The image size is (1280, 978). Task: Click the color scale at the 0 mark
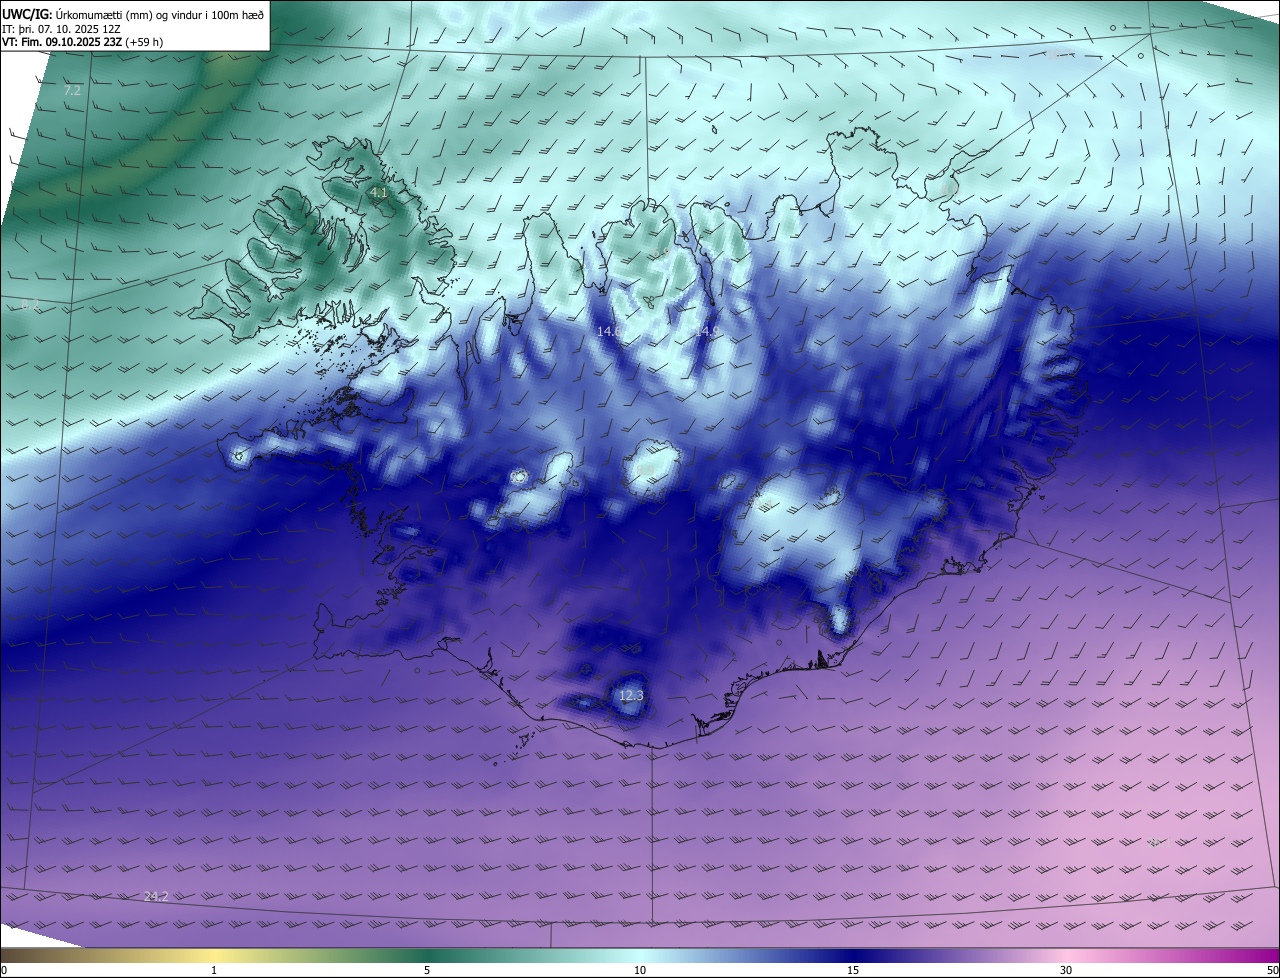tap(3, 970)
